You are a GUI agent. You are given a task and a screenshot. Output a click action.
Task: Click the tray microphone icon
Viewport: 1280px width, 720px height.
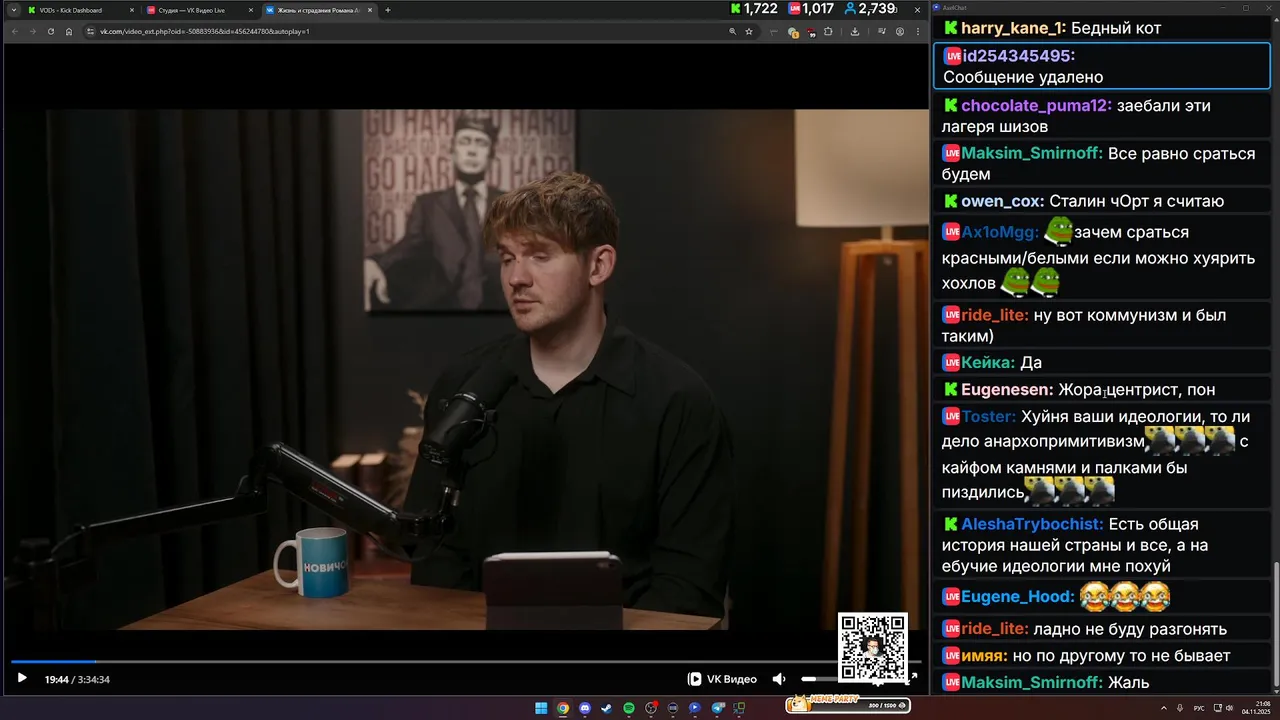point(1180,708)
